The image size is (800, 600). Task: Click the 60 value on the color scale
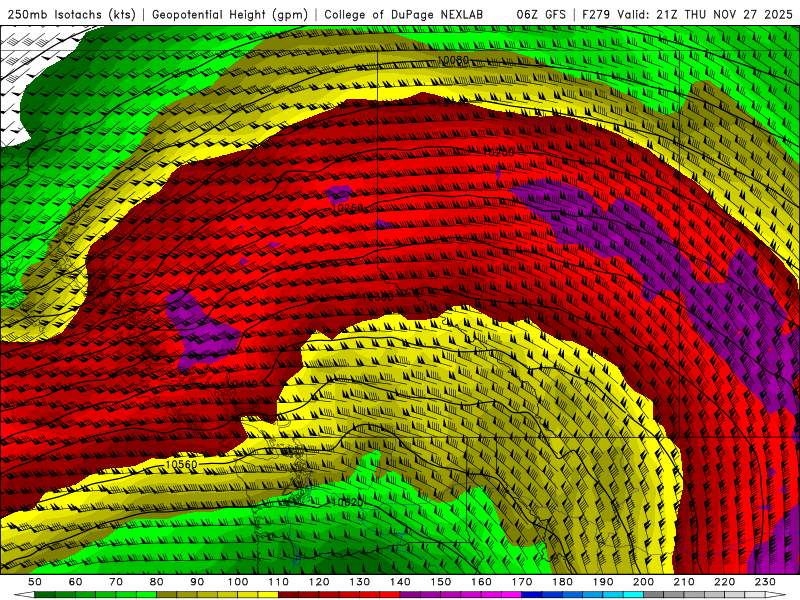[x=76, y=582]
